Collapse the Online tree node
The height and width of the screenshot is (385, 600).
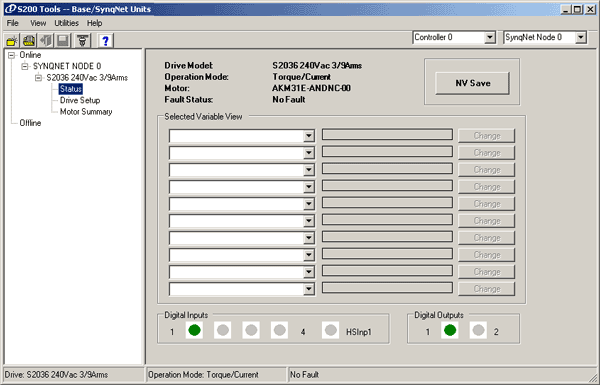(11, 55)
